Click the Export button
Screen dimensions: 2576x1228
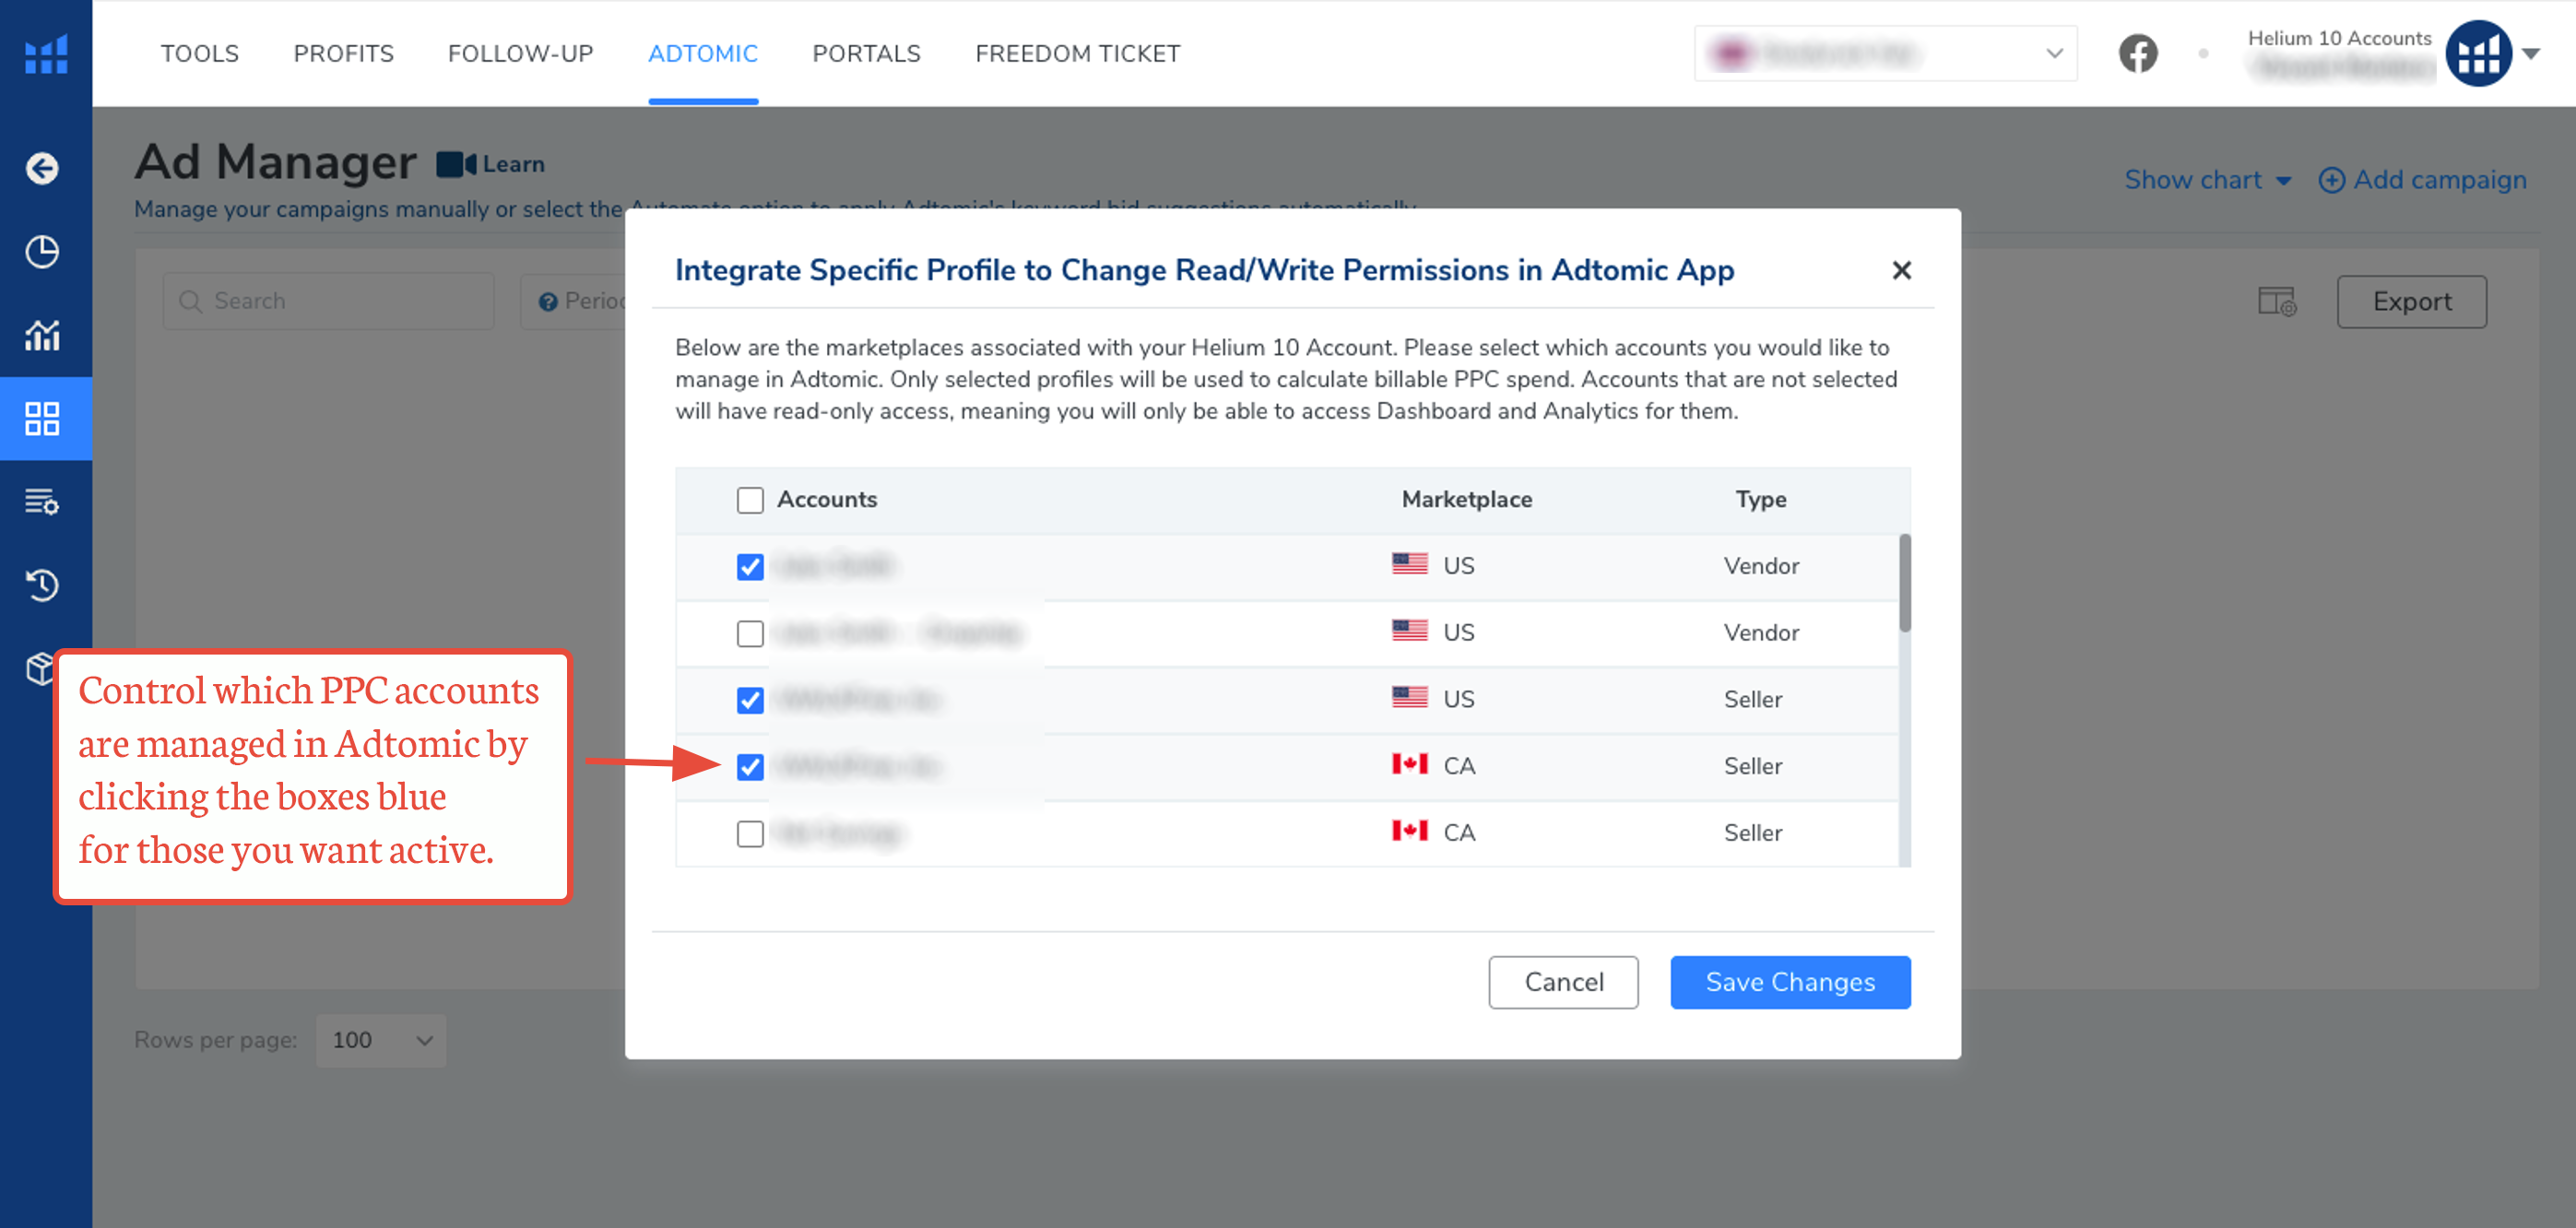point(2411,301)
